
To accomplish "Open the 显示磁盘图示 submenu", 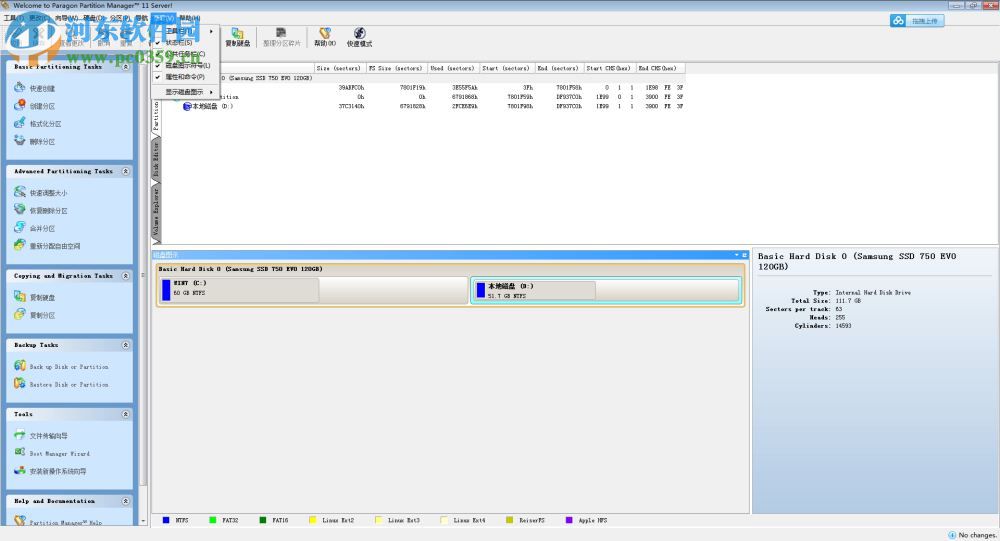I will click(186, 92).
